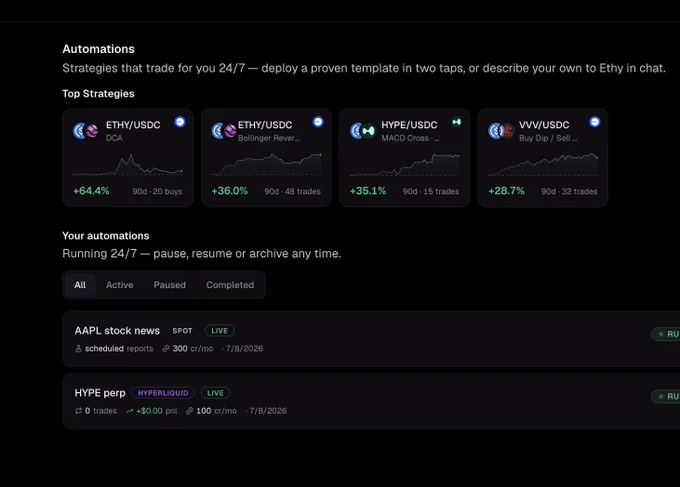The image size is (680, 487).
Task: Click the VVV/USDC token pair icon
Action: tap(501, 131)
